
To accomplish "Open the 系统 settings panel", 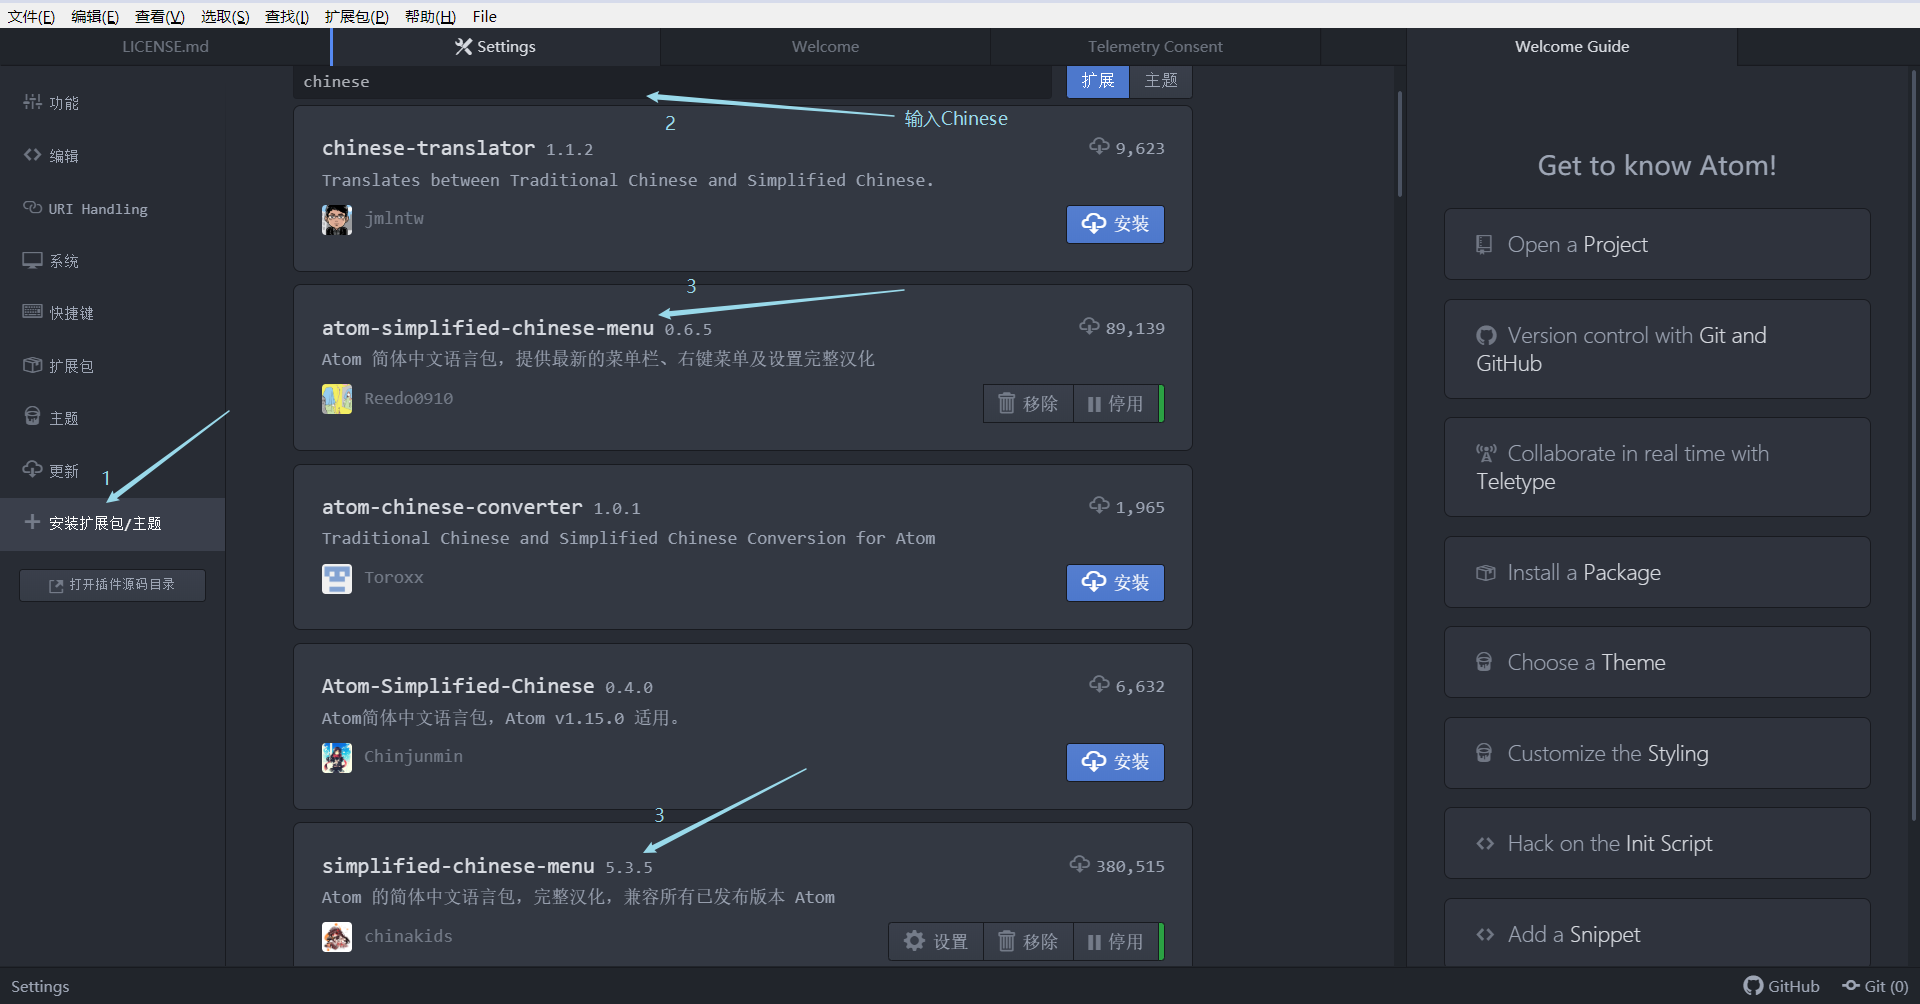I will pyautogui.click(x=65, y=260).
